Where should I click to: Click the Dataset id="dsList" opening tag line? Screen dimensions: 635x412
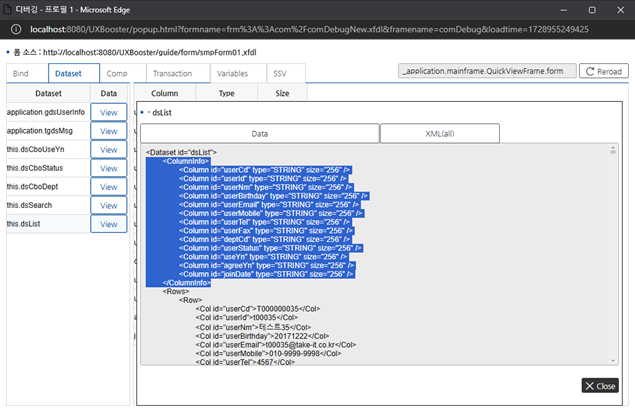(x=181, y=152)
